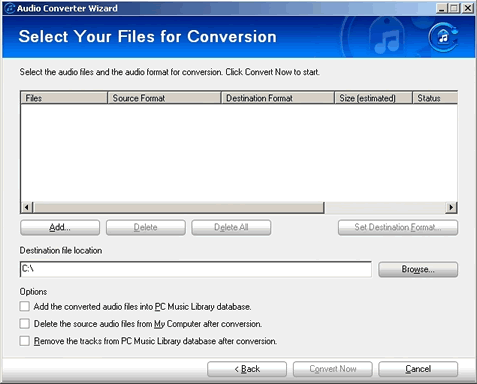Cancel the wizard
The image size is (477, 384).
[418, 369]
